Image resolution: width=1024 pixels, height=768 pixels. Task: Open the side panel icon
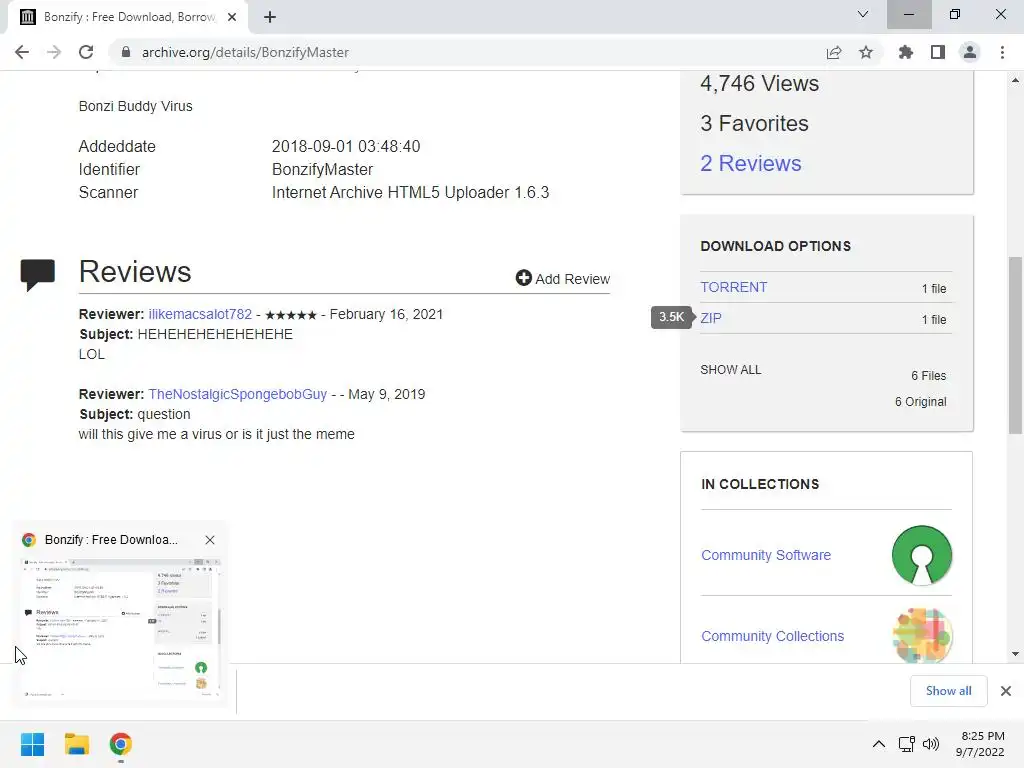[x=938, y=52]
